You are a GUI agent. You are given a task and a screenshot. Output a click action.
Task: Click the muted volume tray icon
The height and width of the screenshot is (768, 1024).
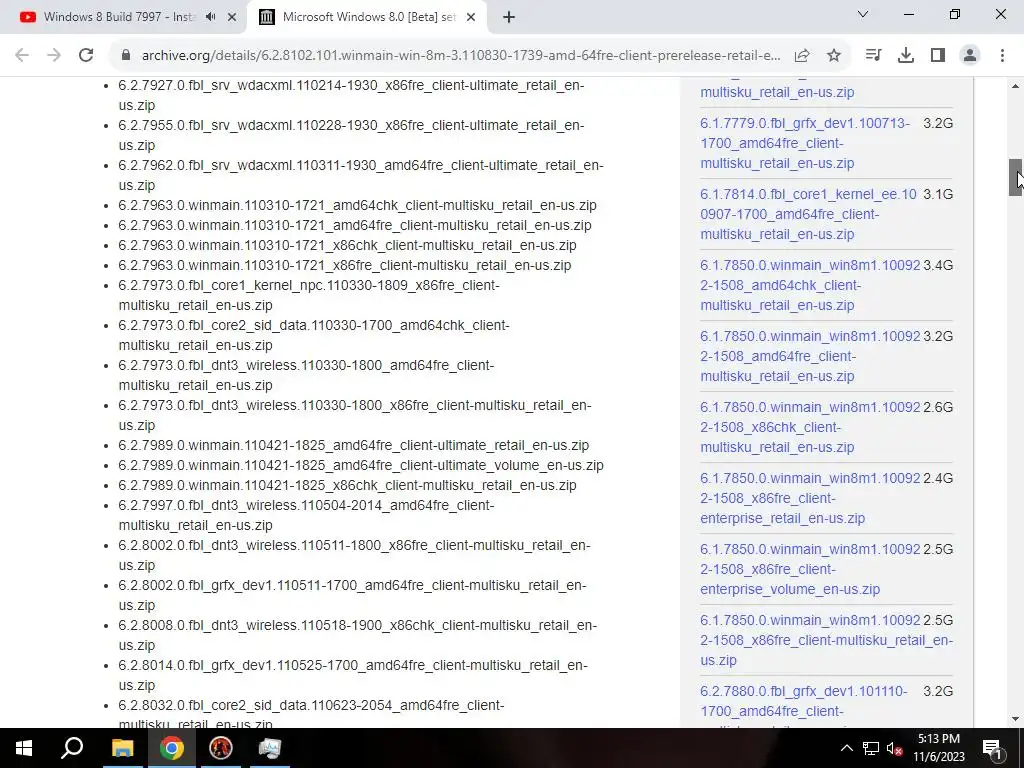(894, 748)
